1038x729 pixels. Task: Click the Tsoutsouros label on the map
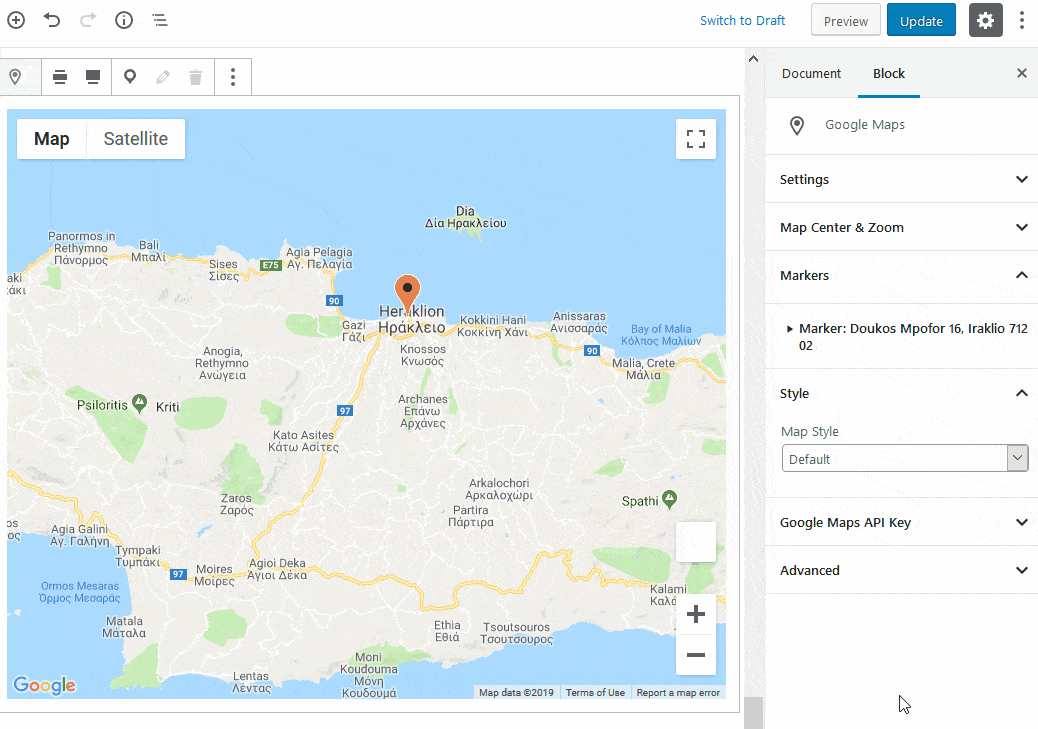coord(516,633)
